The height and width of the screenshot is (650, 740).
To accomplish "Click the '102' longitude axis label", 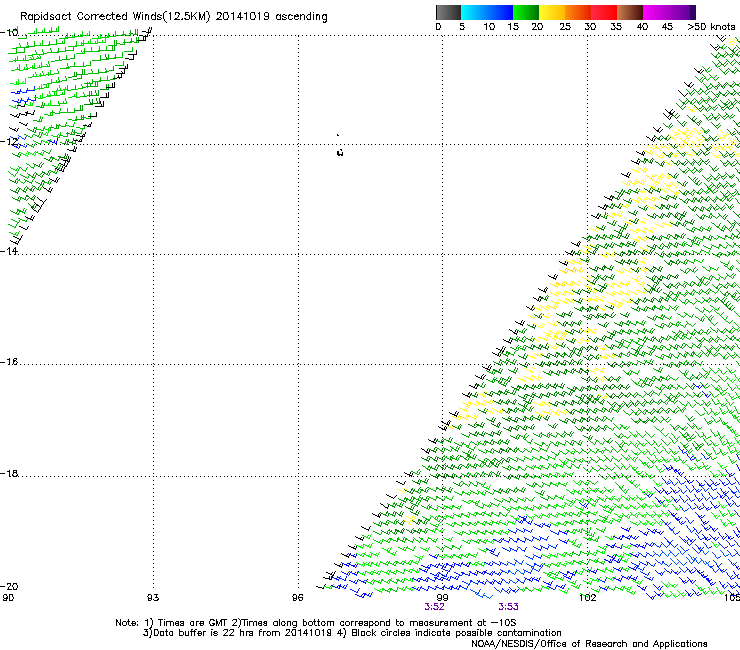I will 588,598.
